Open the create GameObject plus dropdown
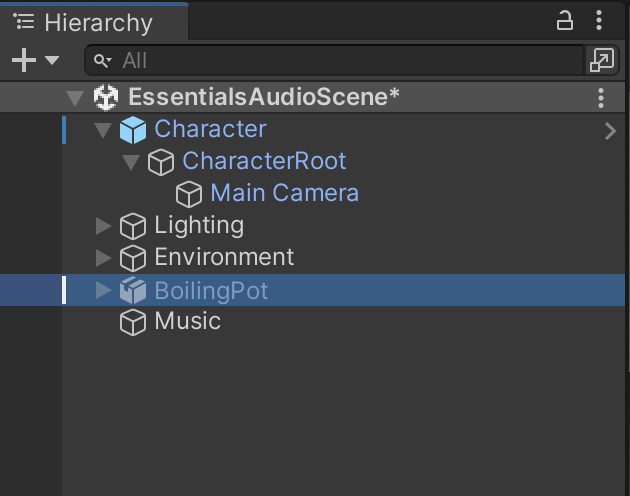 click(x=35, y=61)
